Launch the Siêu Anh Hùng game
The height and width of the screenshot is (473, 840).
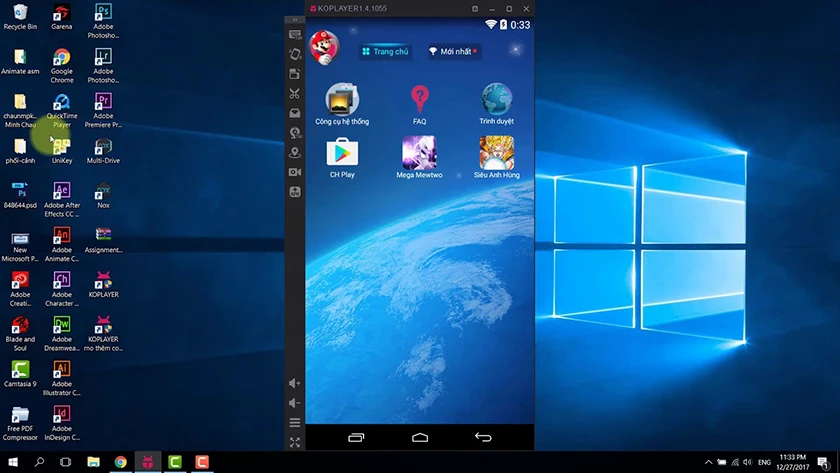[496, 158]
